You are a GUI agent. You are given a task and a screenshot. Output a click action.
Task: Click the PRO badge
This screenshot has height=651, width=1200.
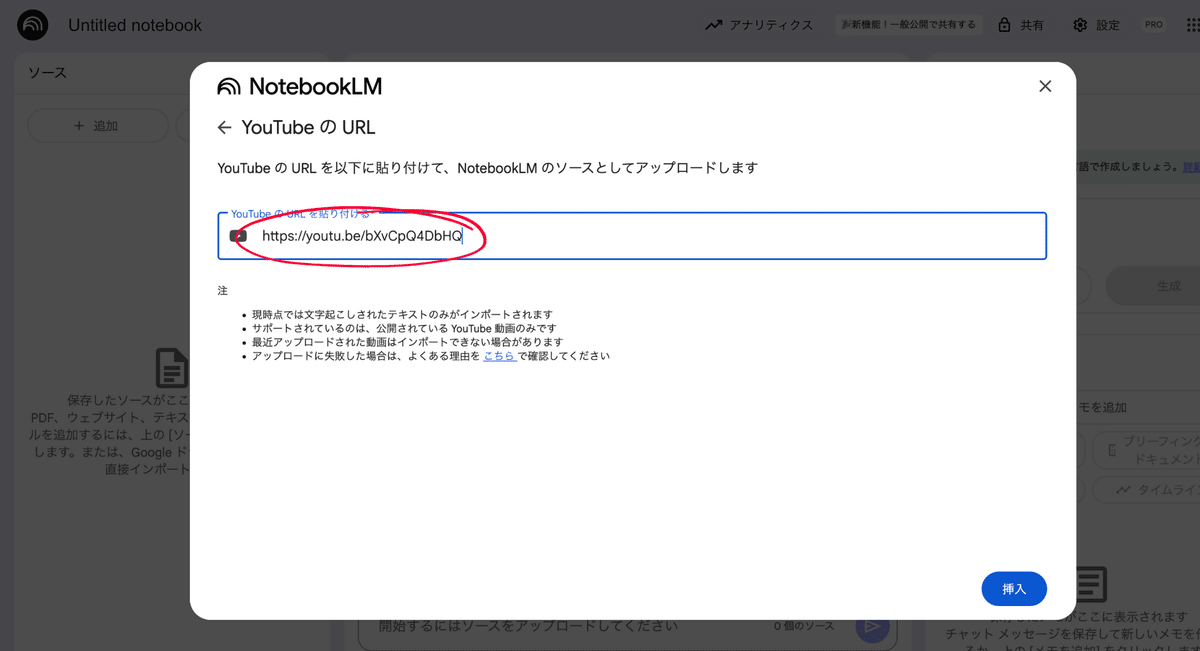point(1154,25)
